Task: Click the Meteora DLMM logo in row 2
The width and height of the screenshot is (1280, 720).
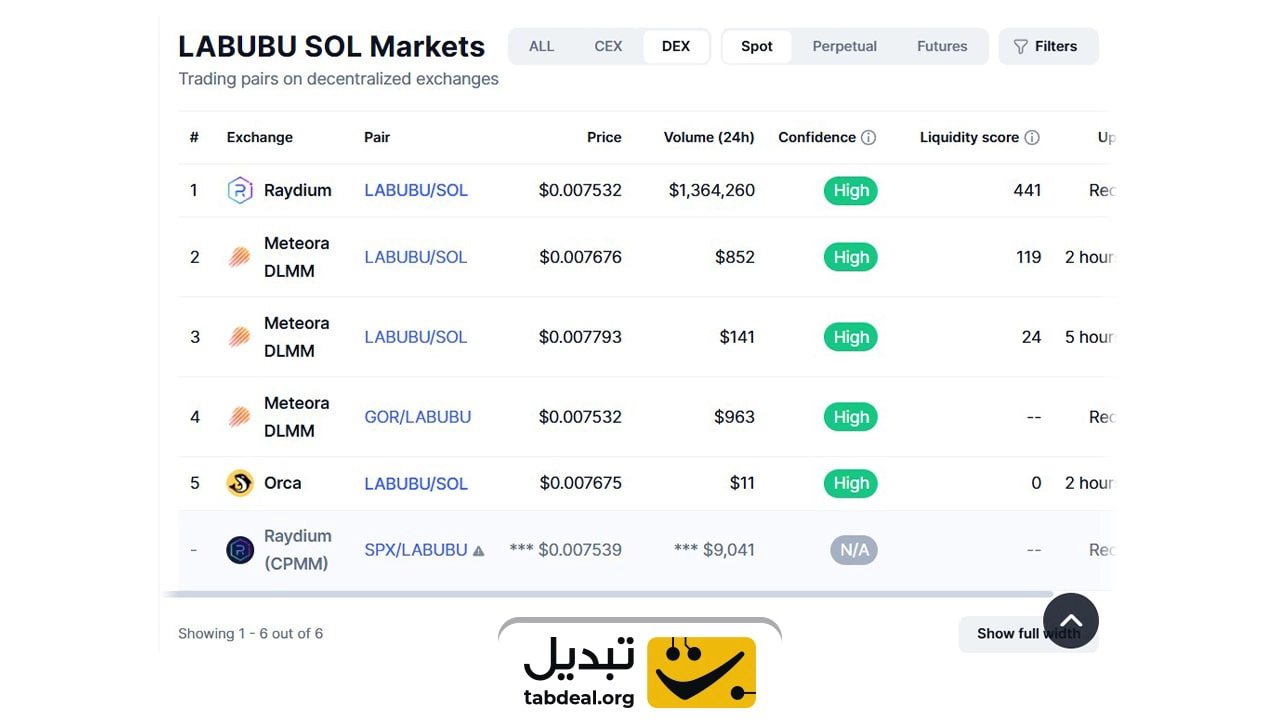Action: 240,257
